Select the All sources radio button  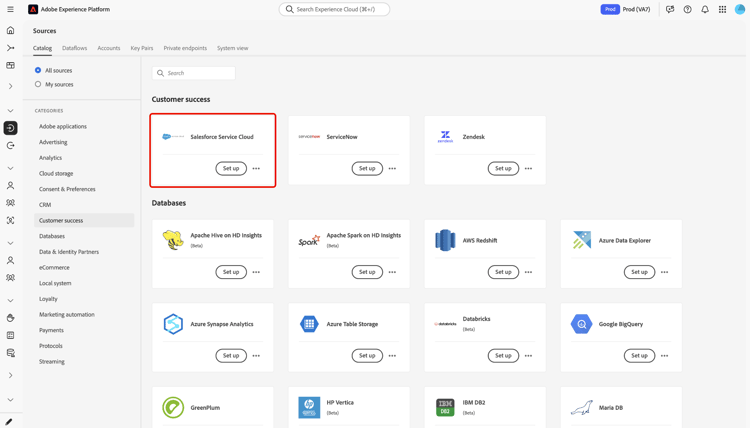[38, 70]
